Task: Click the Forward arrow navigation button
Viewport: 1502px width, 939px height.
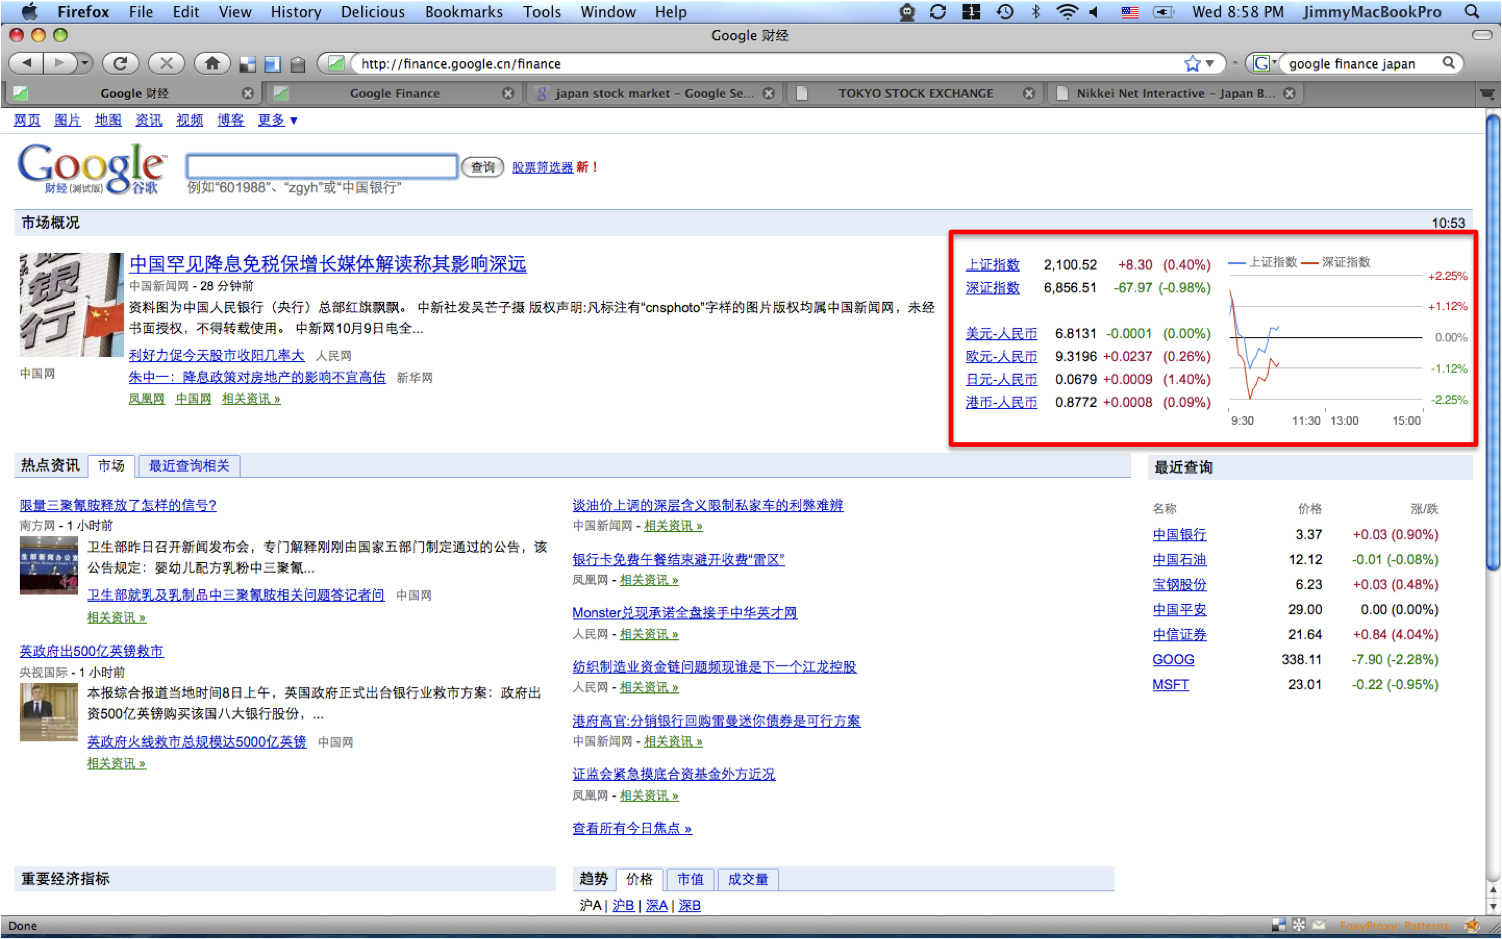Action: pyautogui.click(x=60, y=63)
